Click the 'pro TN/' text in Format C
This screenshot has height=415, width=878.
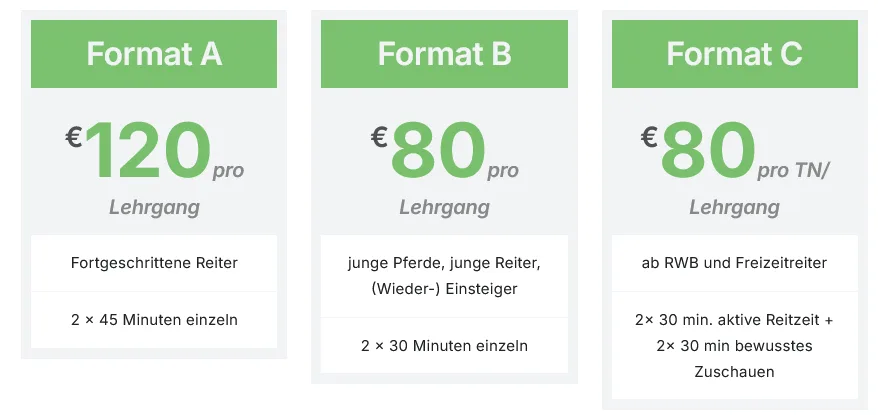(x=793, y=171)
